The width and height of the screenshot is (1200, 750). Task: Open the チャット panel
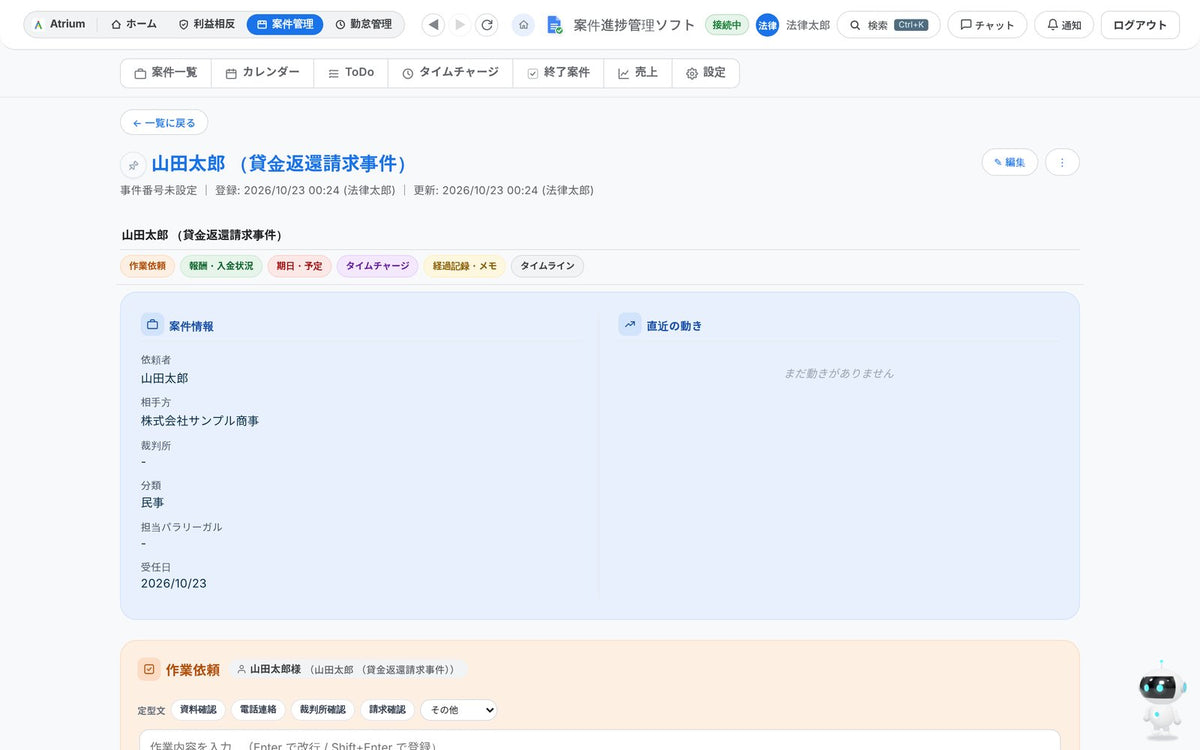click(x=987, y=25)
